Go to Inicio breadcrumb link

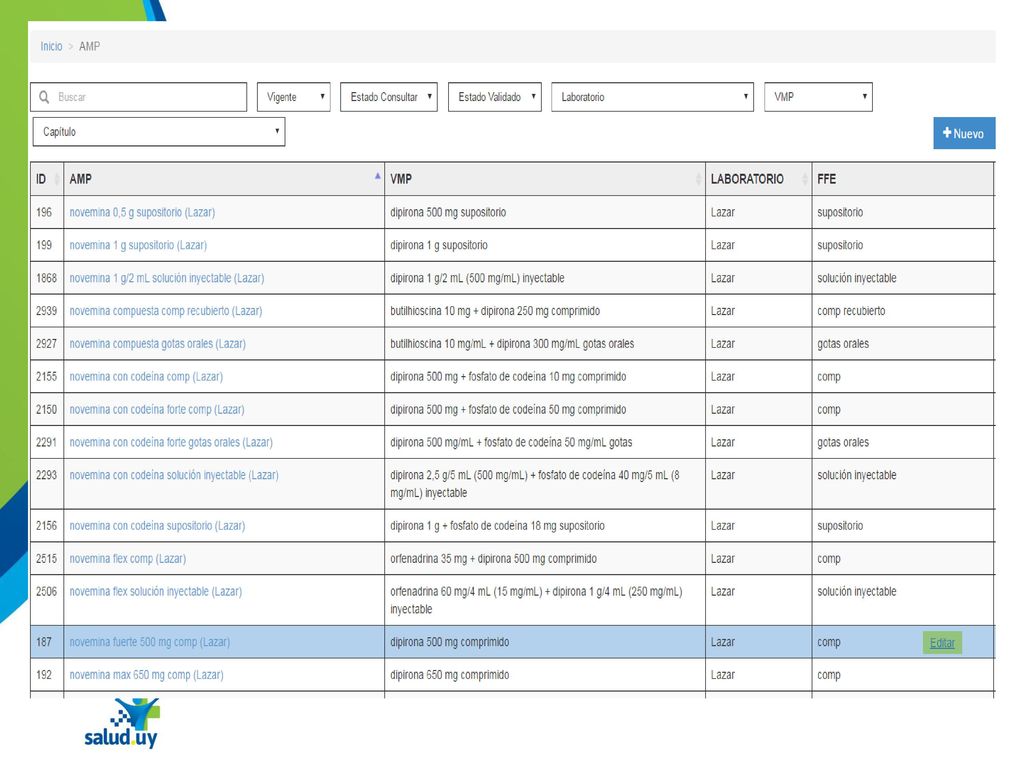51,46
